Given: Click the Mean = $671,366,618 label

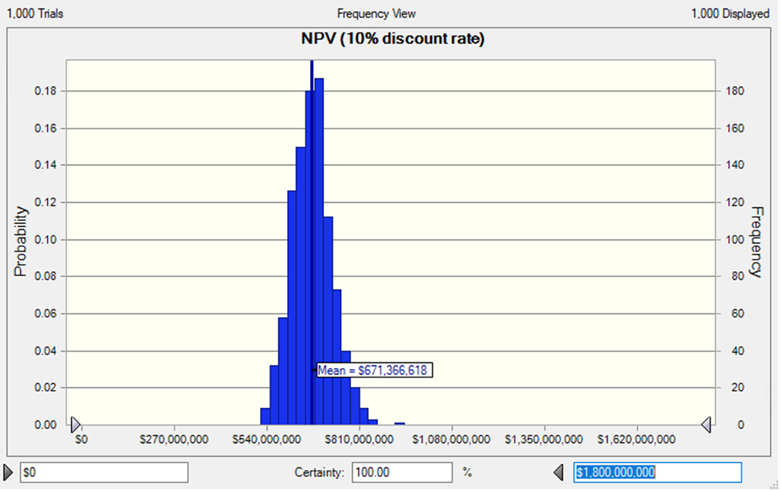Looking at the screenshot, I should coord(375,370).
